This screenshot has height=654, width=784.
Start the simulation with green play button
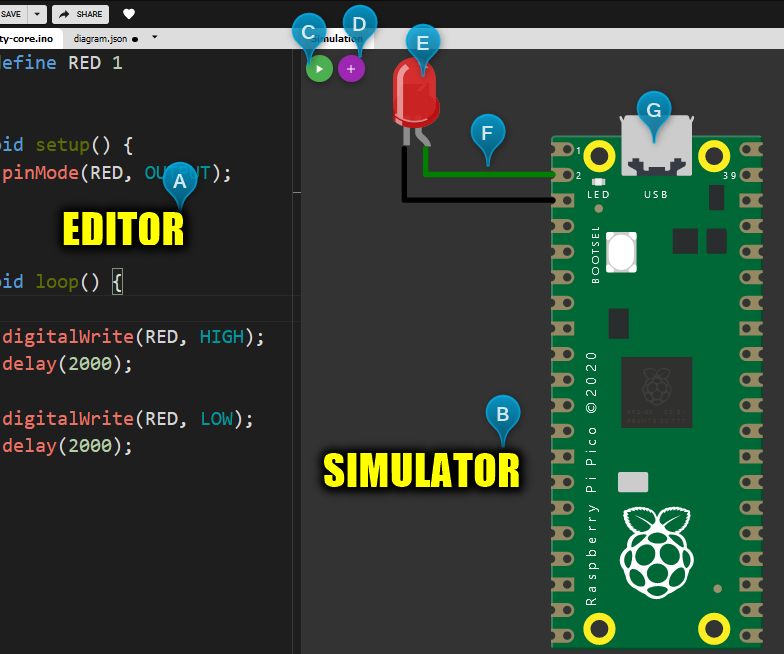click(319, 69)
